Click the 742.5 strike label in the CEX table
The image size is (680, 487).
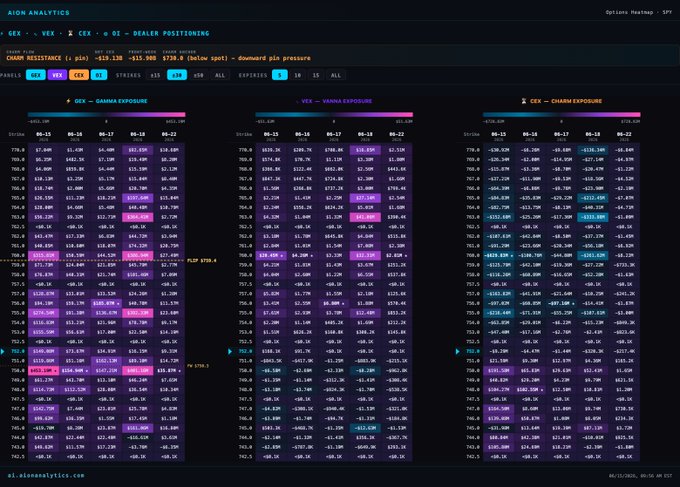pyautogui.click(x=473, y=457)
